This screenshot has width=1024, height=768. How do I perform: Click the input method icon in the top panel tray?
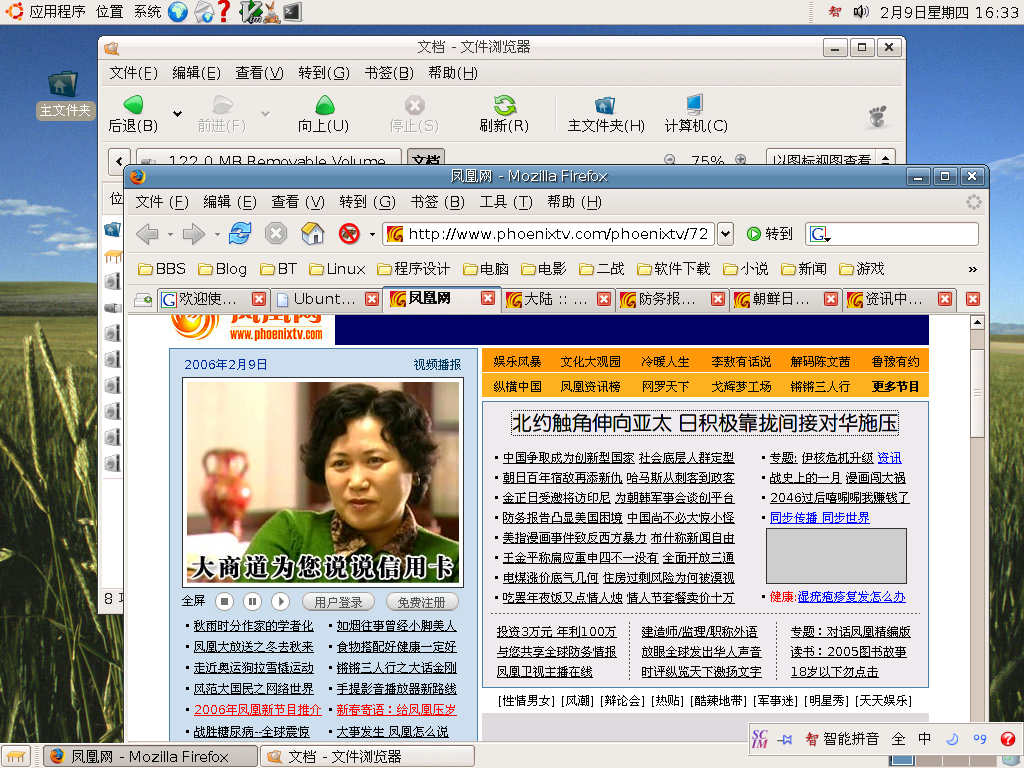click(835, 12)
